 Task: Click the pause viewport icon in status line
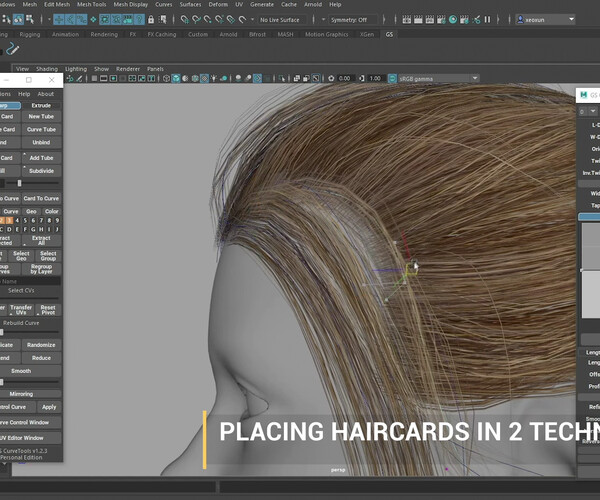point(487,20)
